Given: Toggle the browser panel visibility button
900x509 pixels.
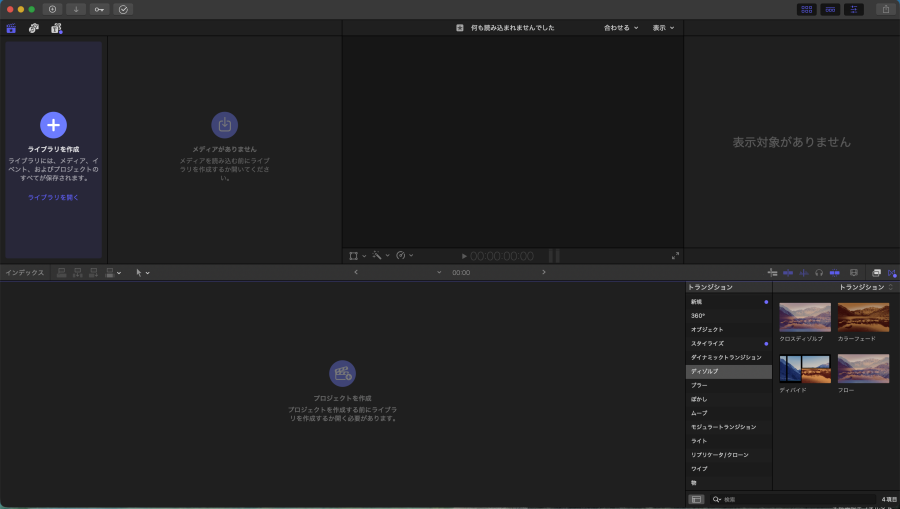Looking at the screenshot, I should point(806,9).
